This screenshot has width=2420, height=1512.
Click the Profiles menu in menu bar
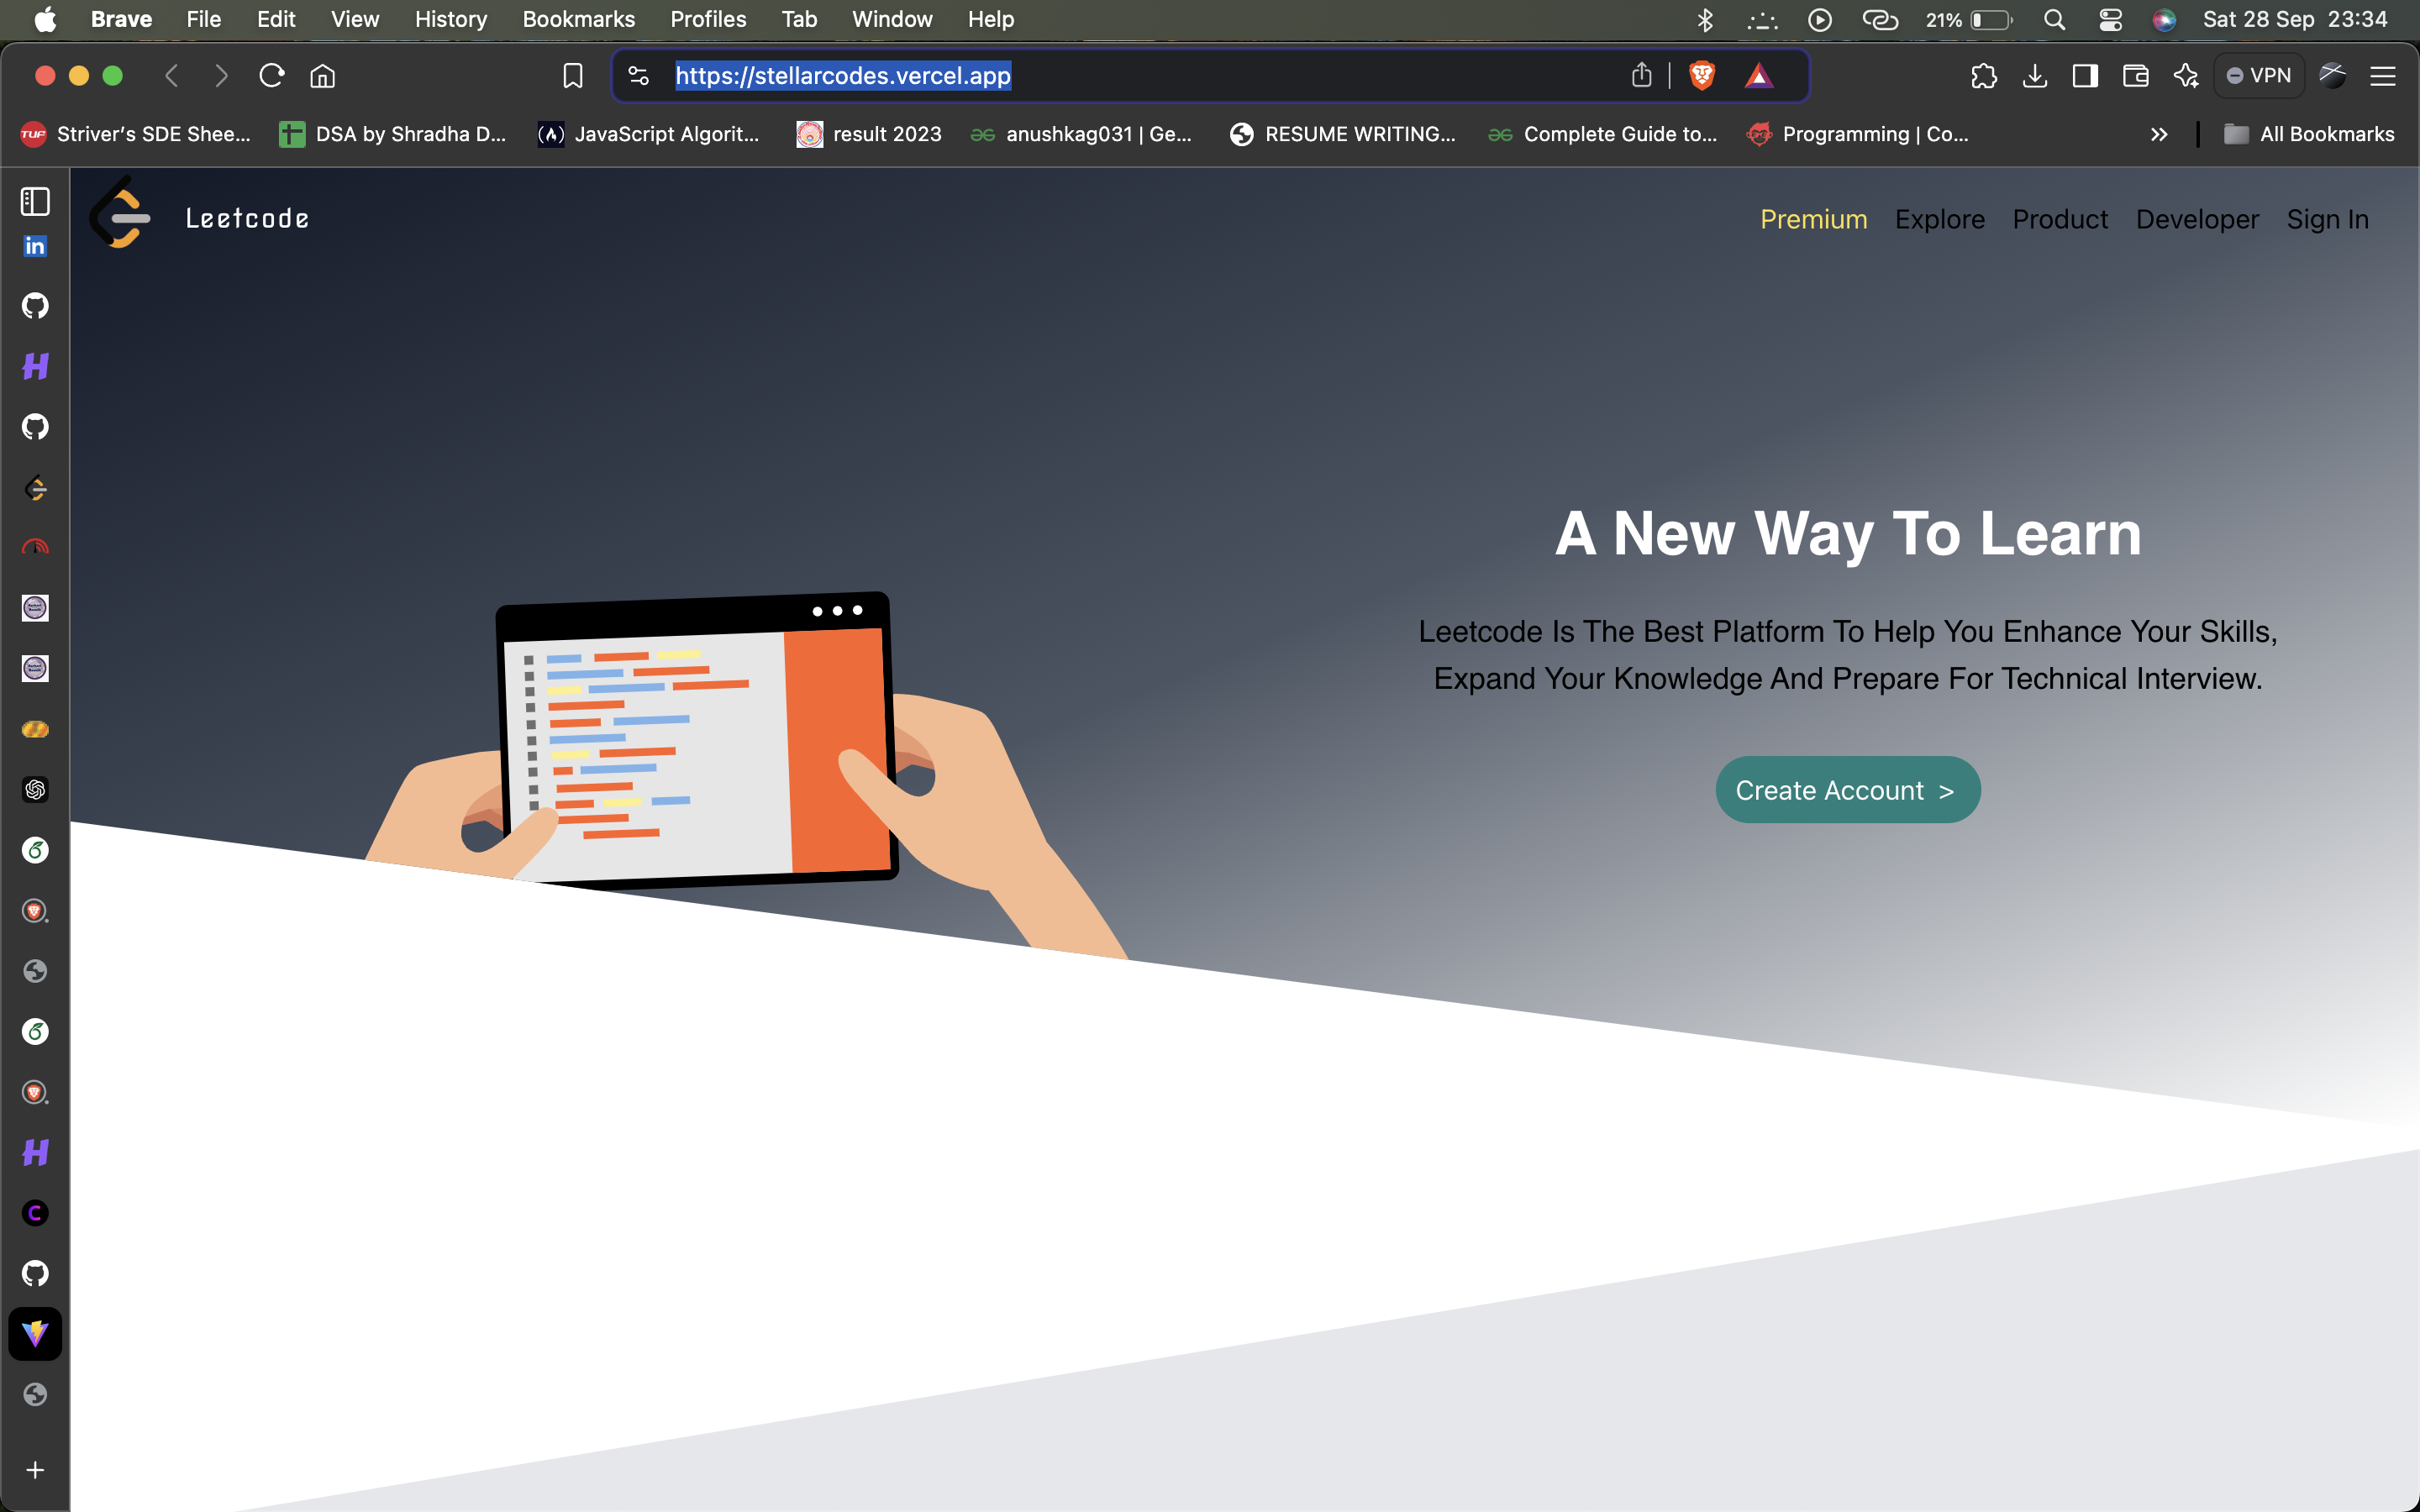coord(708,19)
